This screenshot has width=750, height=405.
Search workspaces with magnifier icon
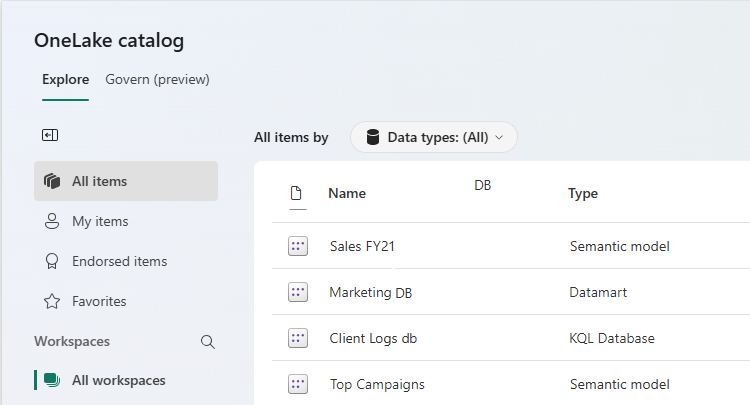pos(208,342)
